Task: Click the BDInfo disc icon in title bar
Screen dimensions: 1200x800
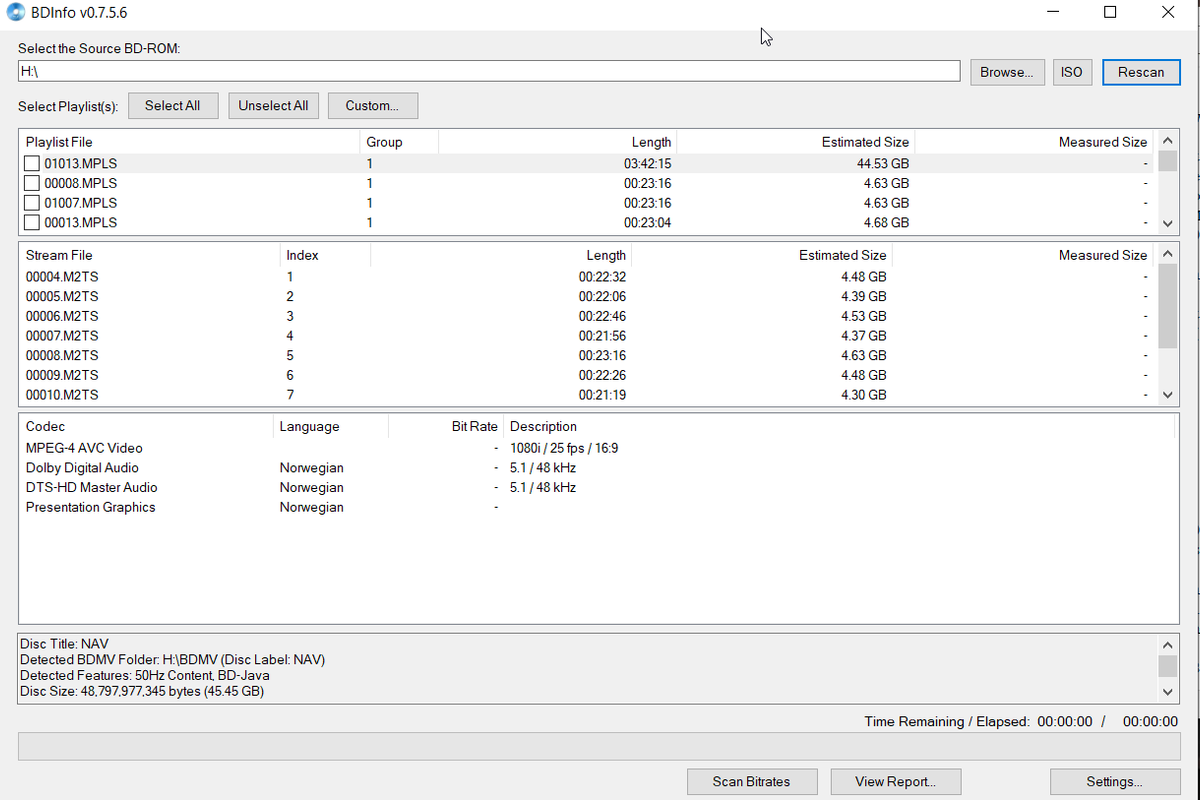Action: tap(13, 13)
